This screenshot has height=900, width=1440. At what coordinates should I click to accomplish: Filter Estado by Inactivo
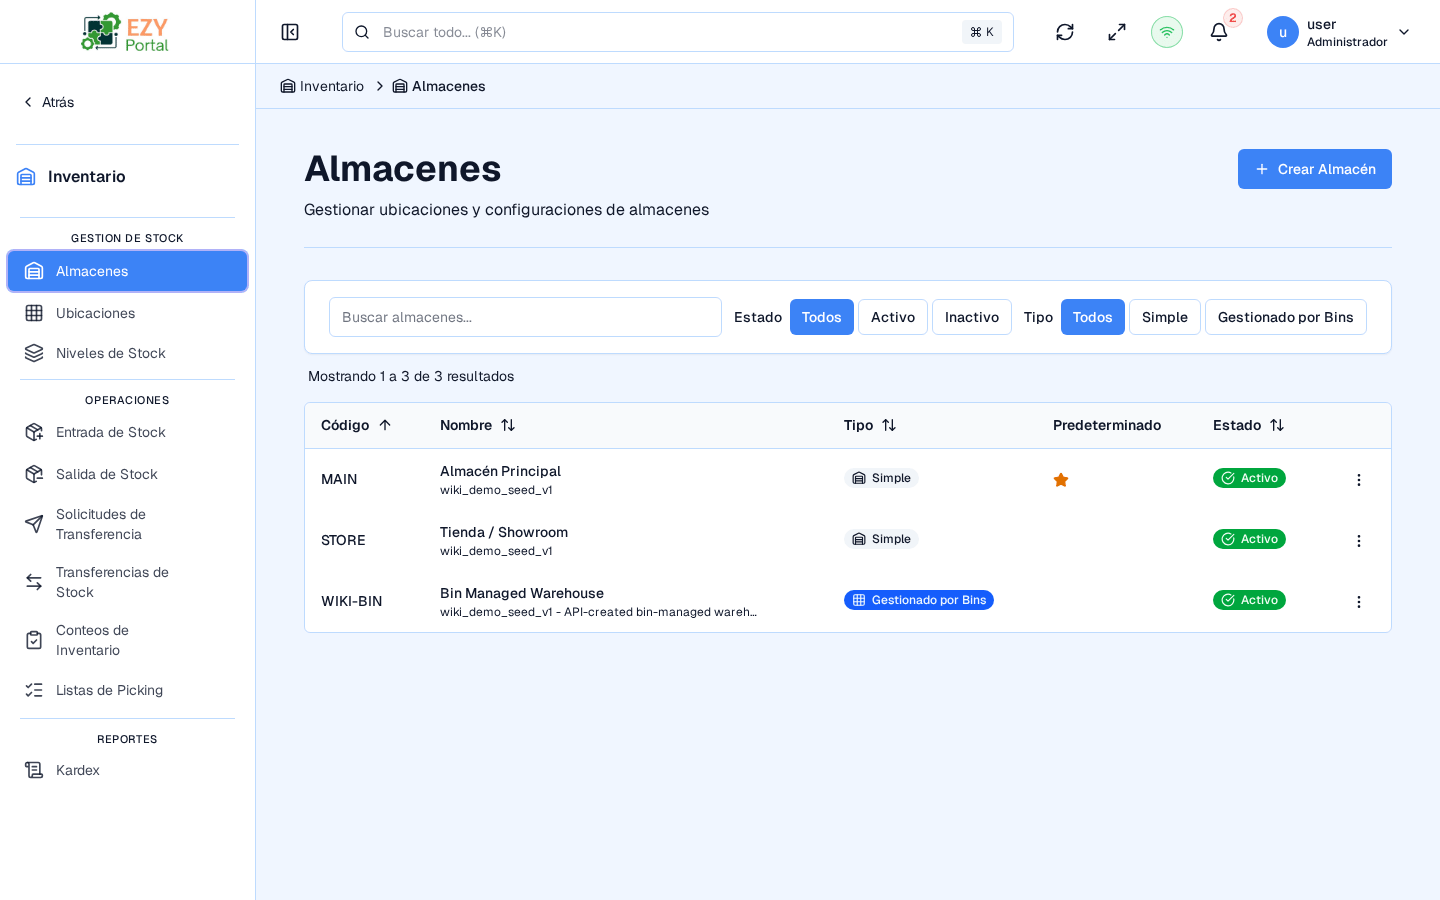point(972,317)
